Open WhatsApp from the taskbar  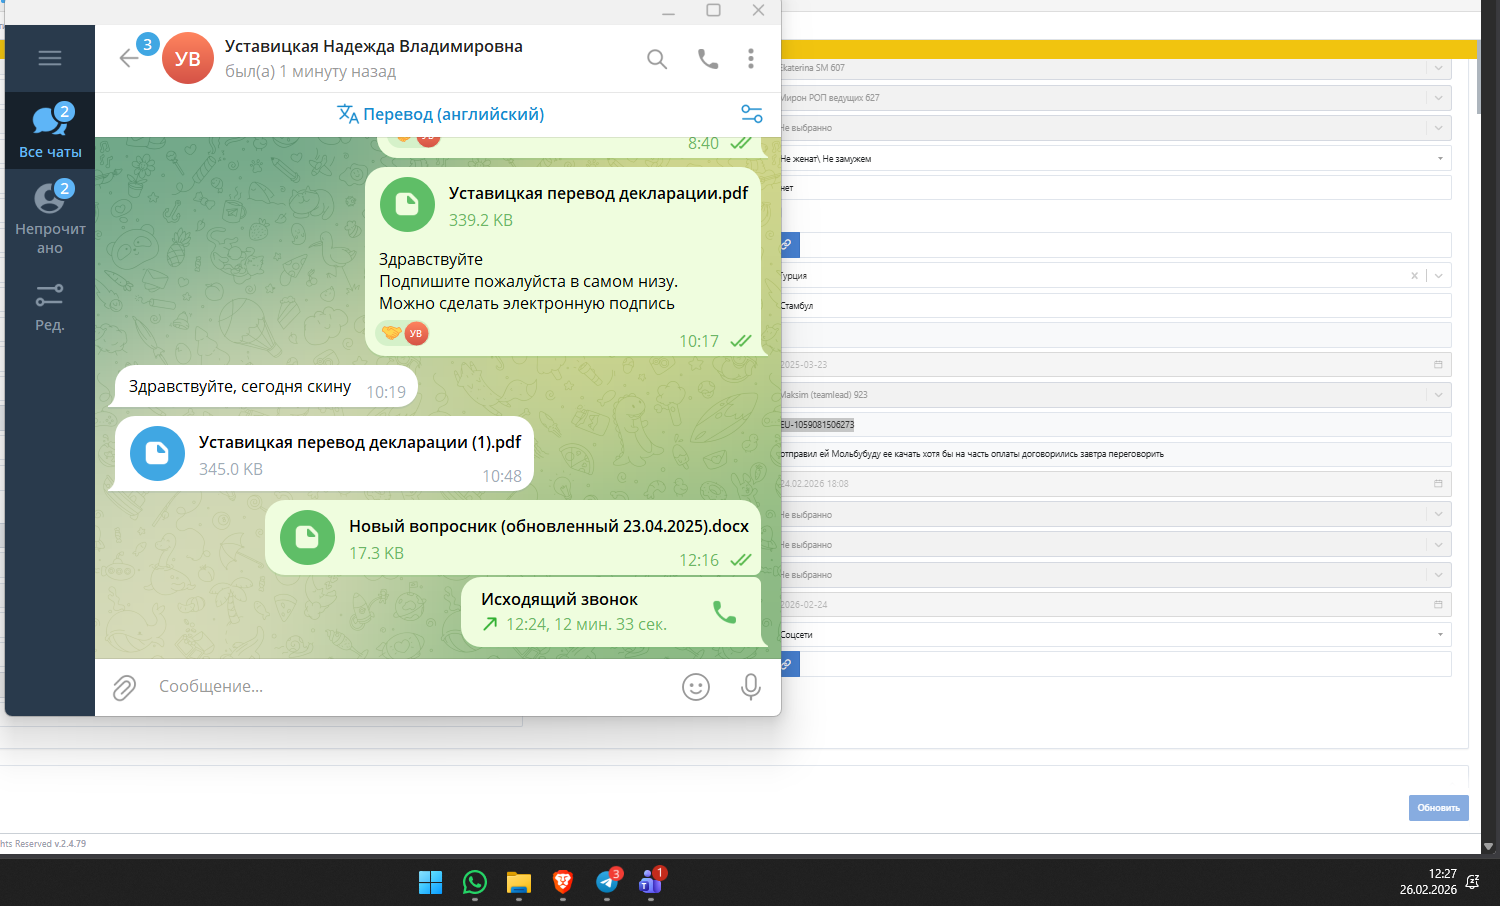[475, 882]
